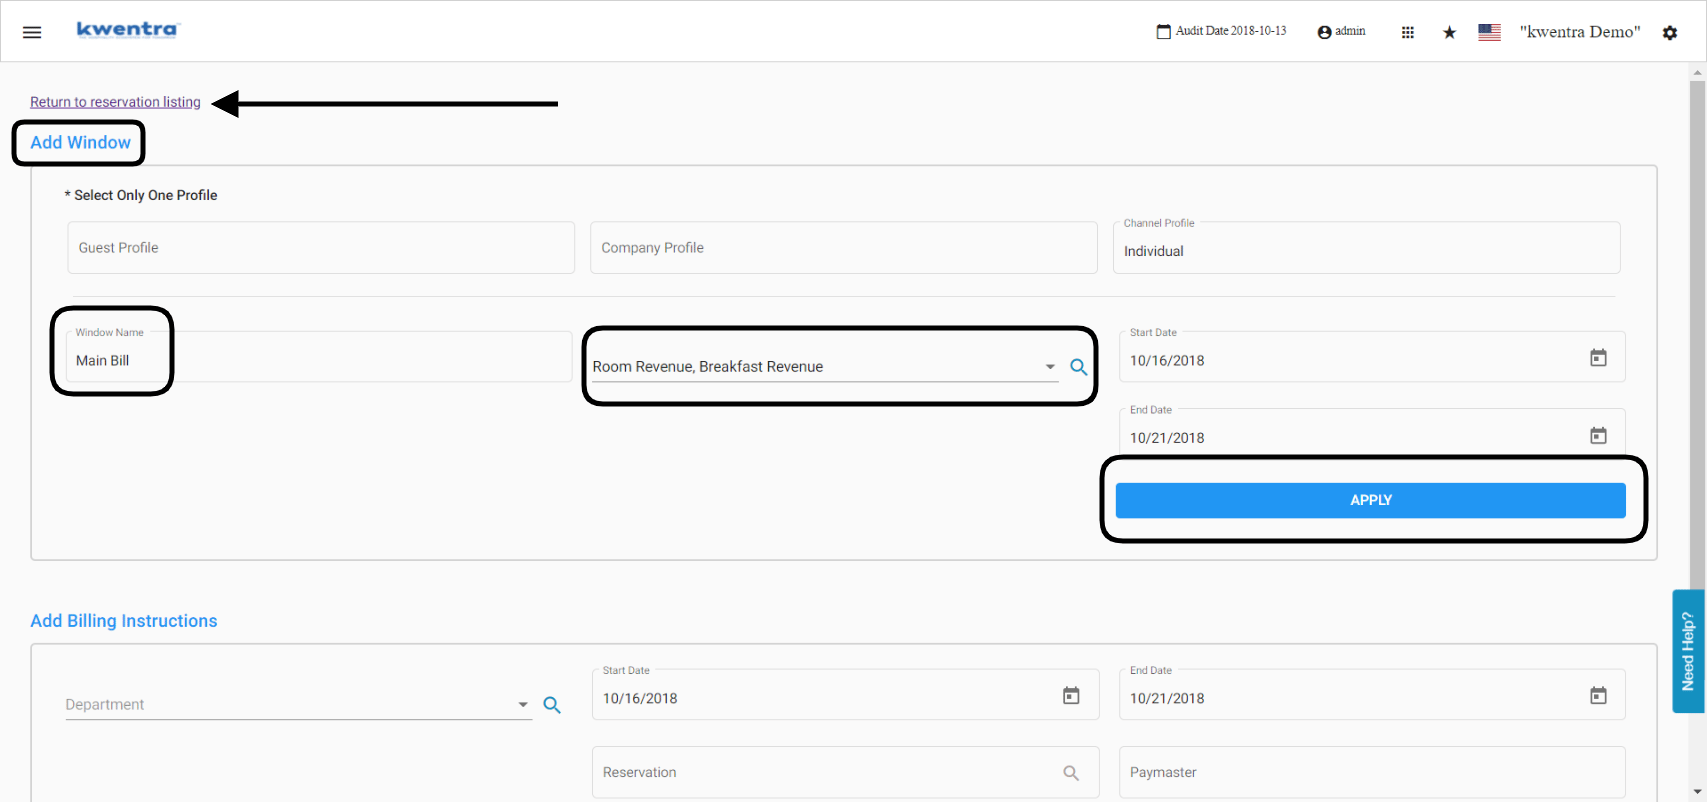Focus the Company Profile field
This screenshot has width=1707, height=802.
(843, 247)
